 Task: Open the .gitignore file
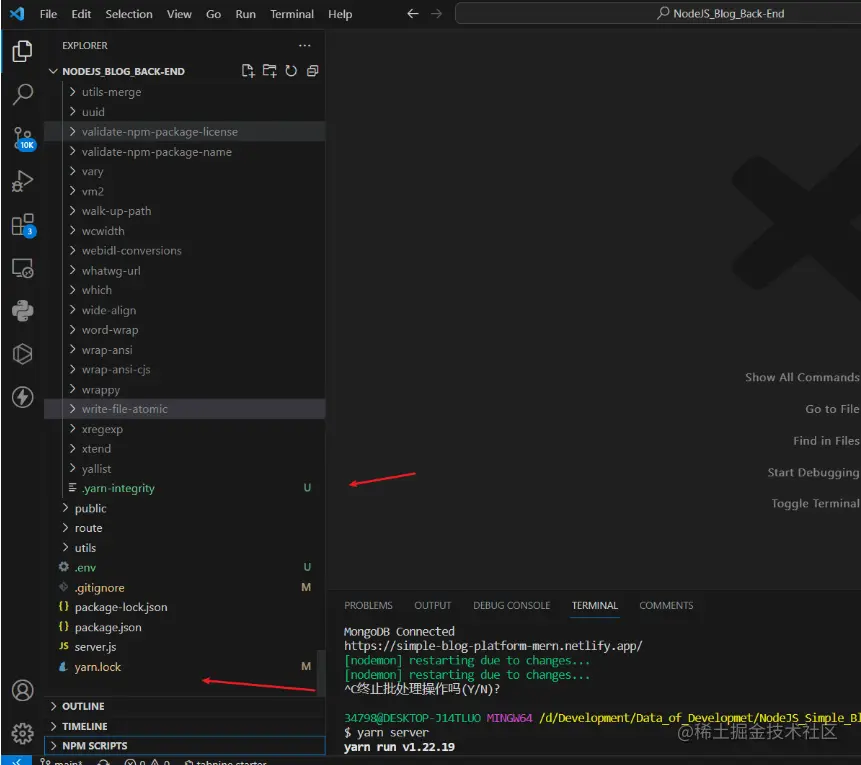(185, 587)
